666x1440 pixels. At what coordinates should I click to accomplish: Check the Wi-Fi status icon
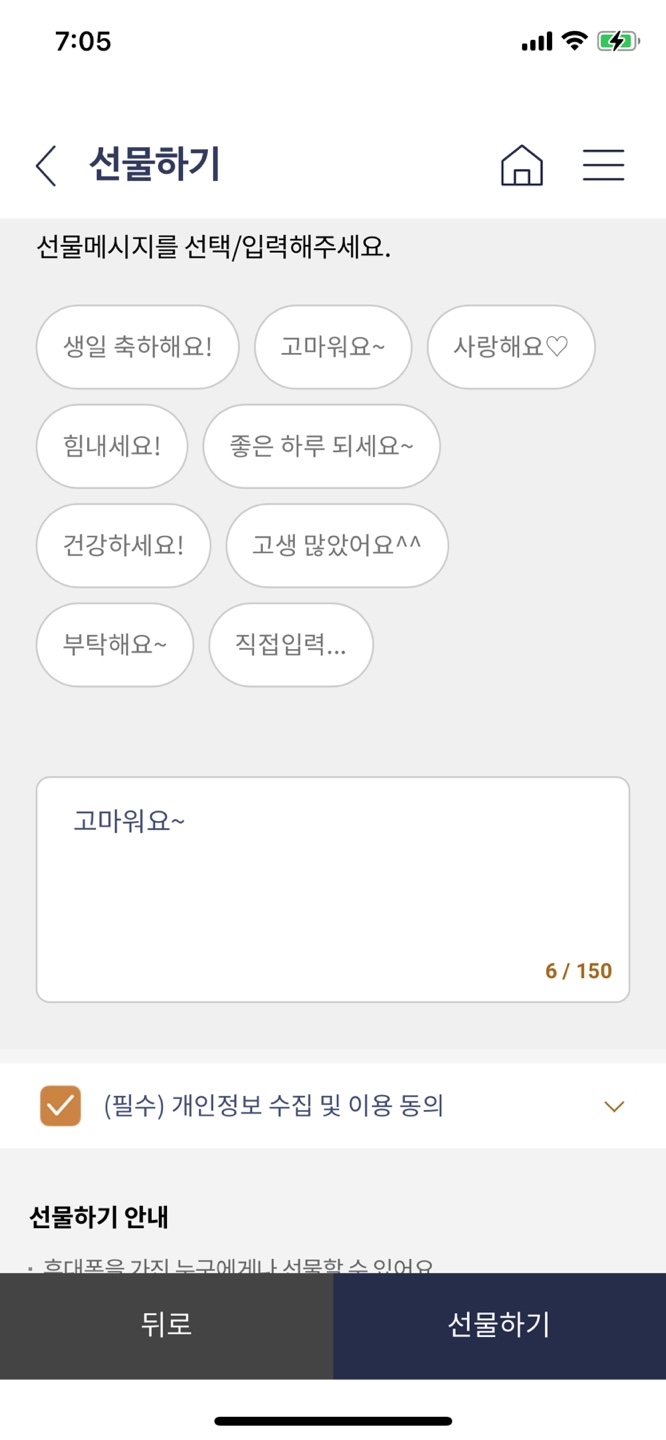574,41
